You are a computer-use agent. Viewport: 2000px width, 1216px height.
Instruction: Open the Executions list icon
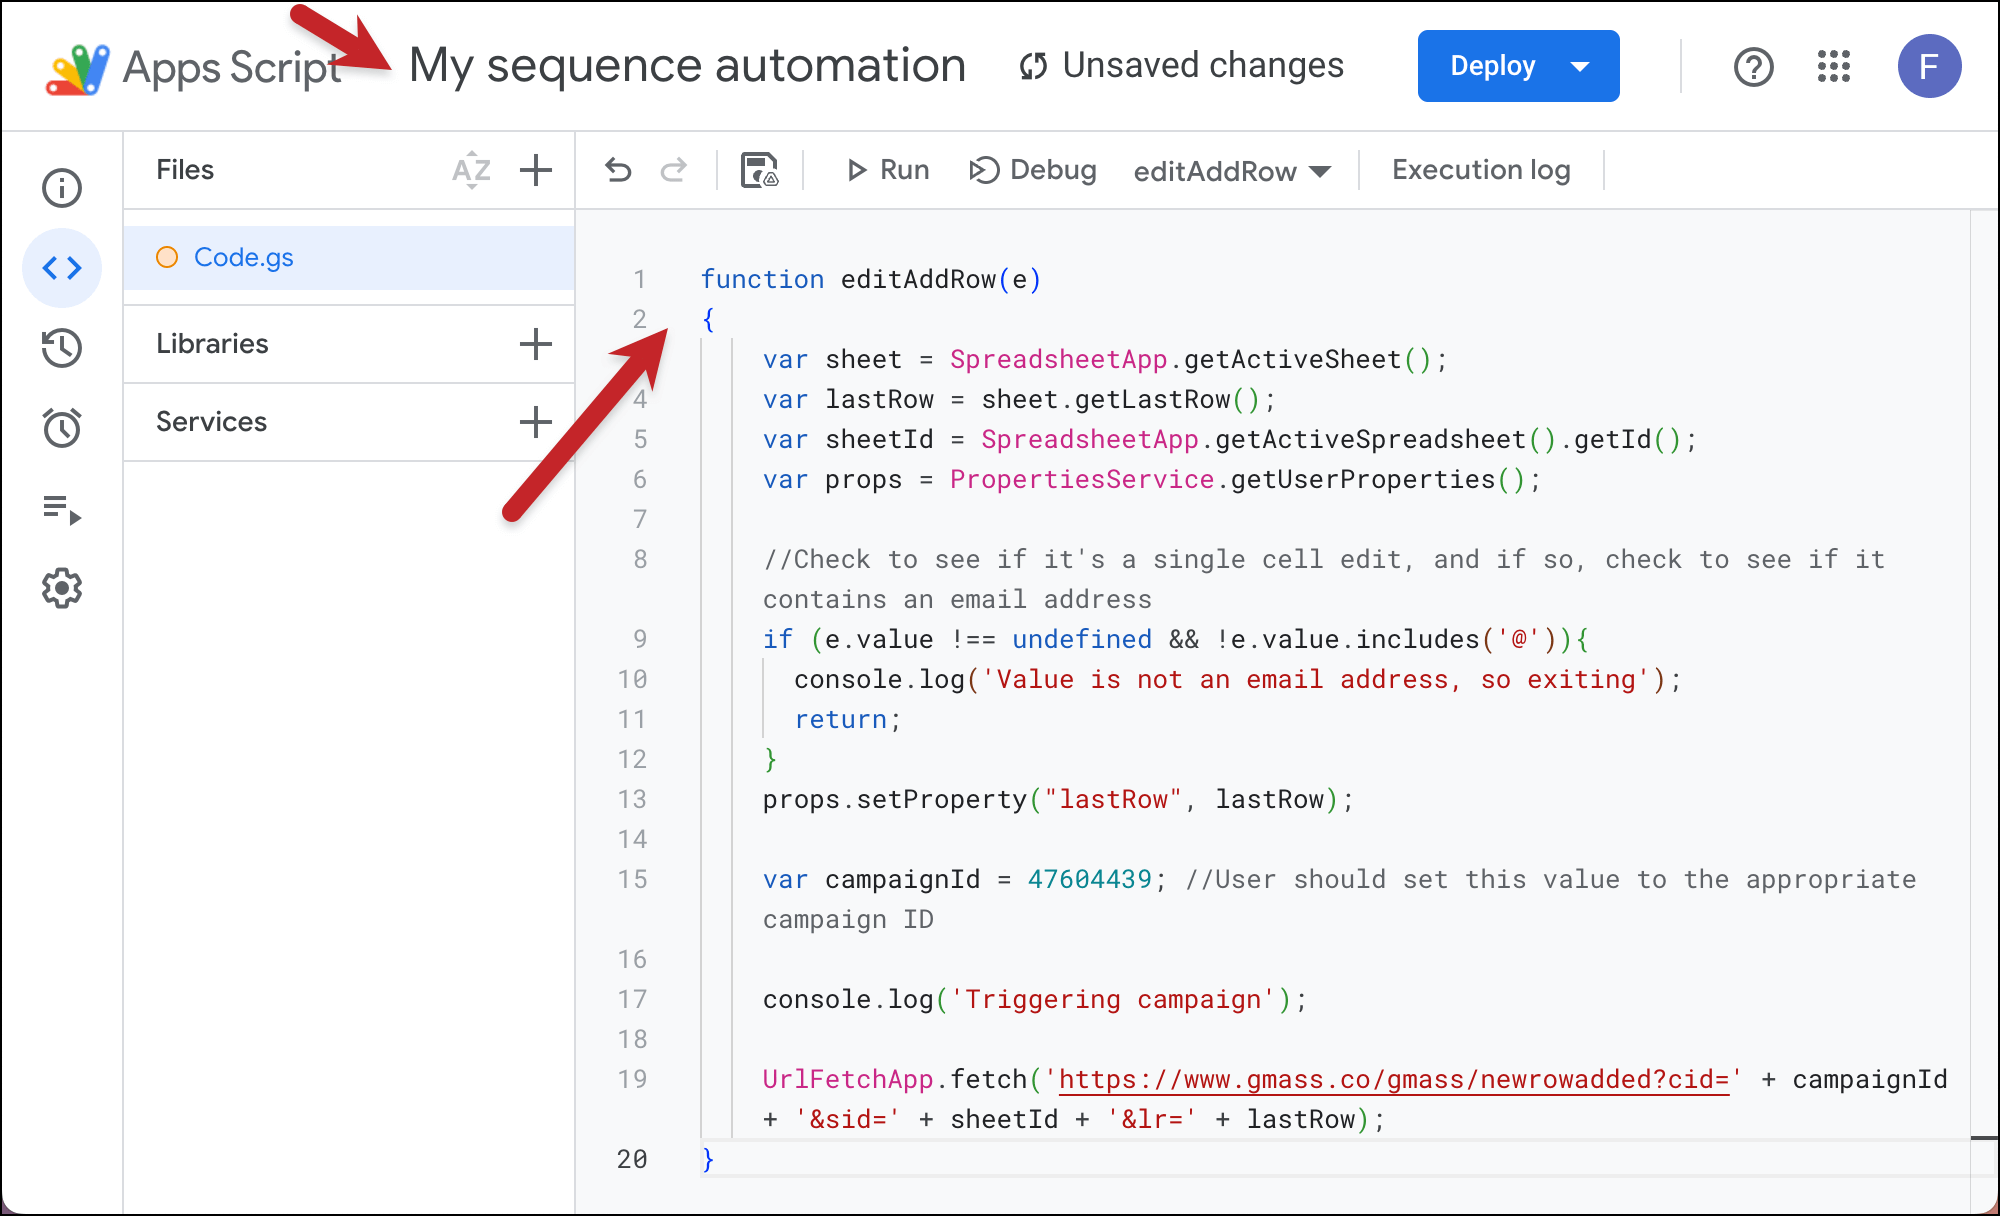(62, 509)
